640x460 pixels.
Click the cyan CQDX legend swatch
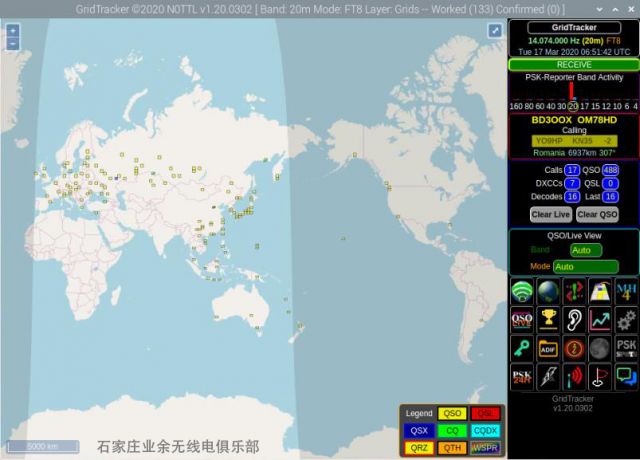pos(485,431)
